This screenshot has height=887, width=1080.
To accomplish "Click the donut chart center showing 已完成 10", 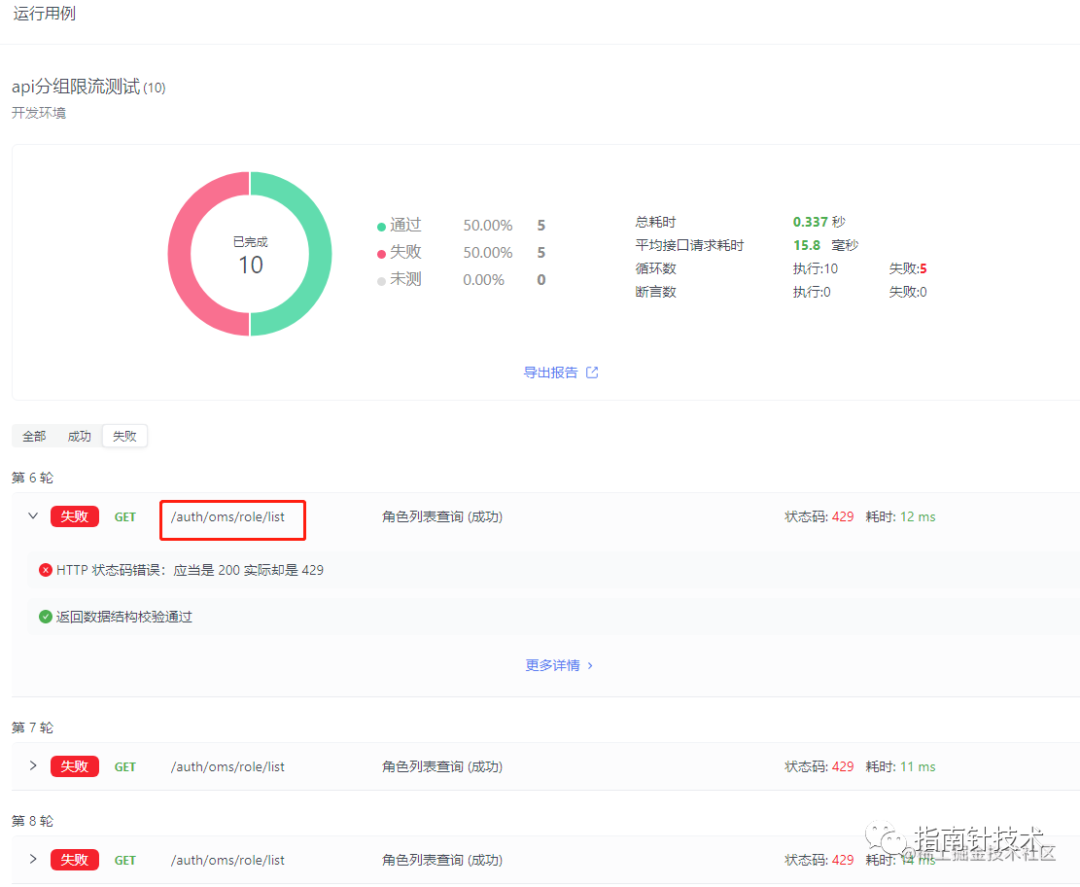I will (x=250, y=256).
